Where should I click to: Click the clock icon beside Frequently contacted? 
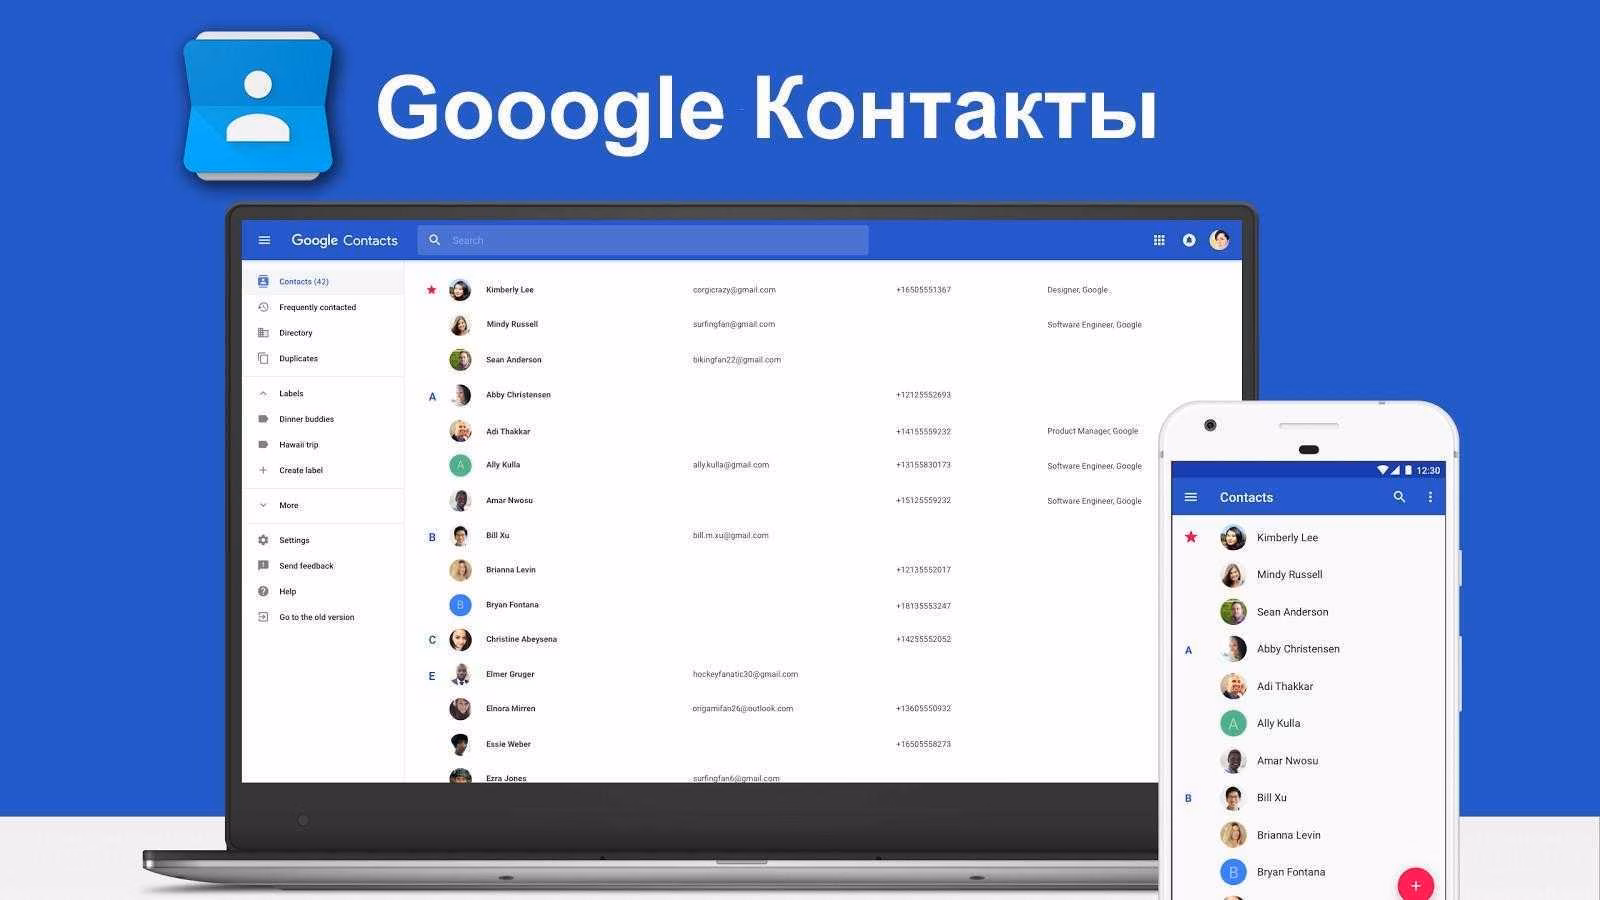tap(263, 307)
